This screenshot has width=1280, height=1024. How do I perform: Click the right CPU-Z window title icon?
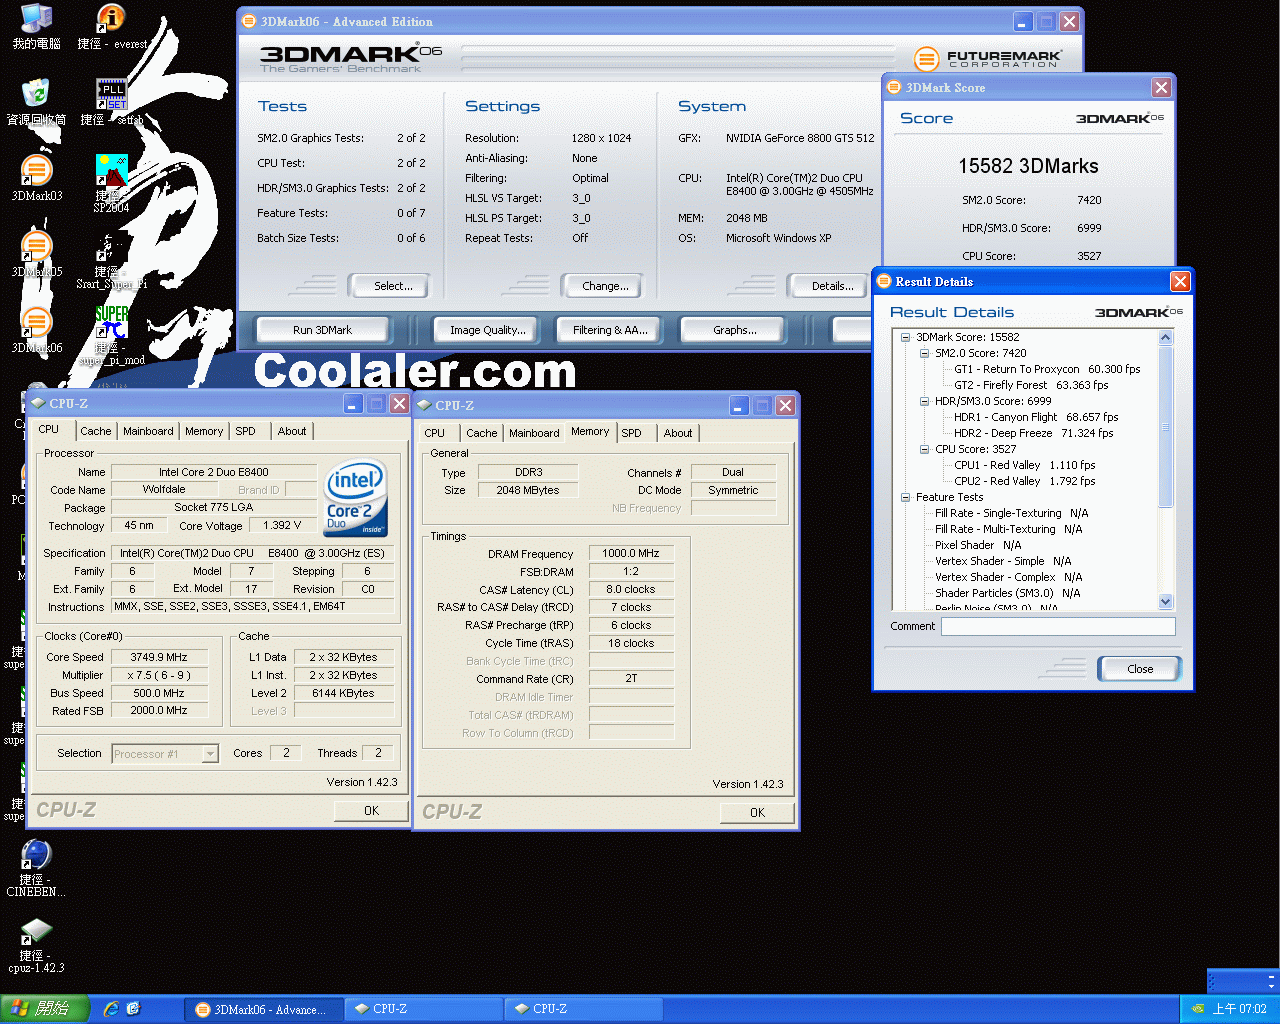pos(424,405)
